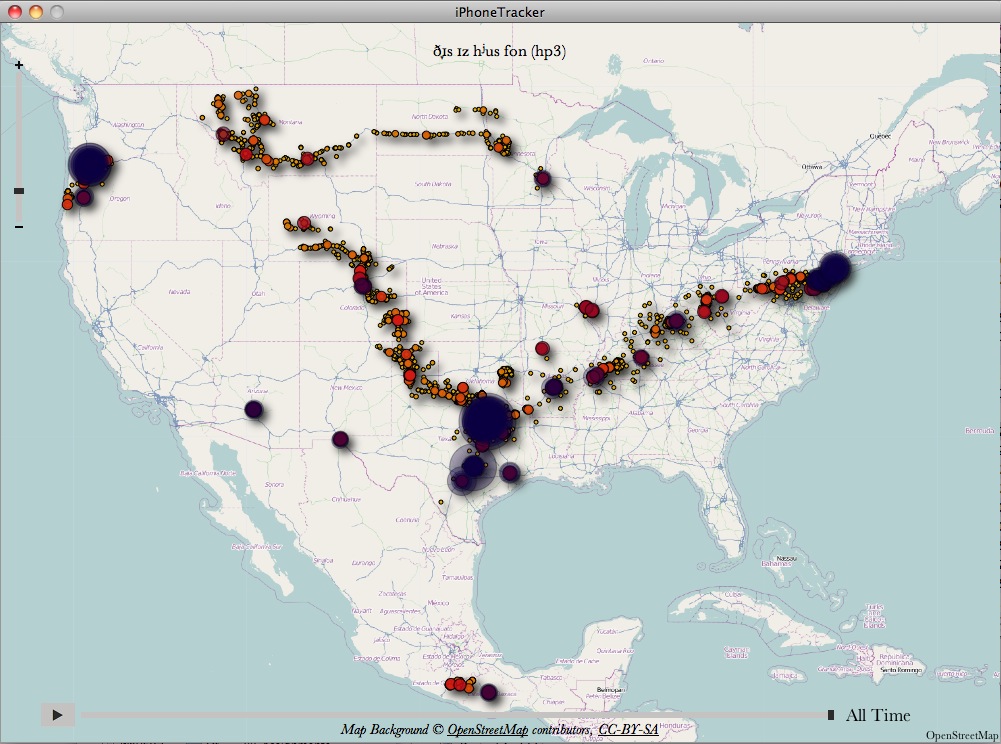Image resolution: width=1001 pixels, height=744 pixels.
Task: Select the large dark marker over north Texas
Action: point(487,418)
